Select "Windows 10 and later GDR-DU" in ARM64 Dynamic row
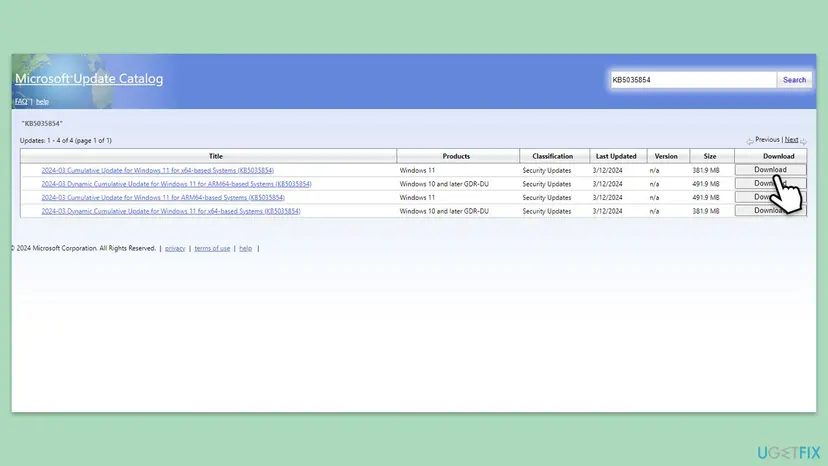This screenshot has width=828, height=466. pos(444,184)
